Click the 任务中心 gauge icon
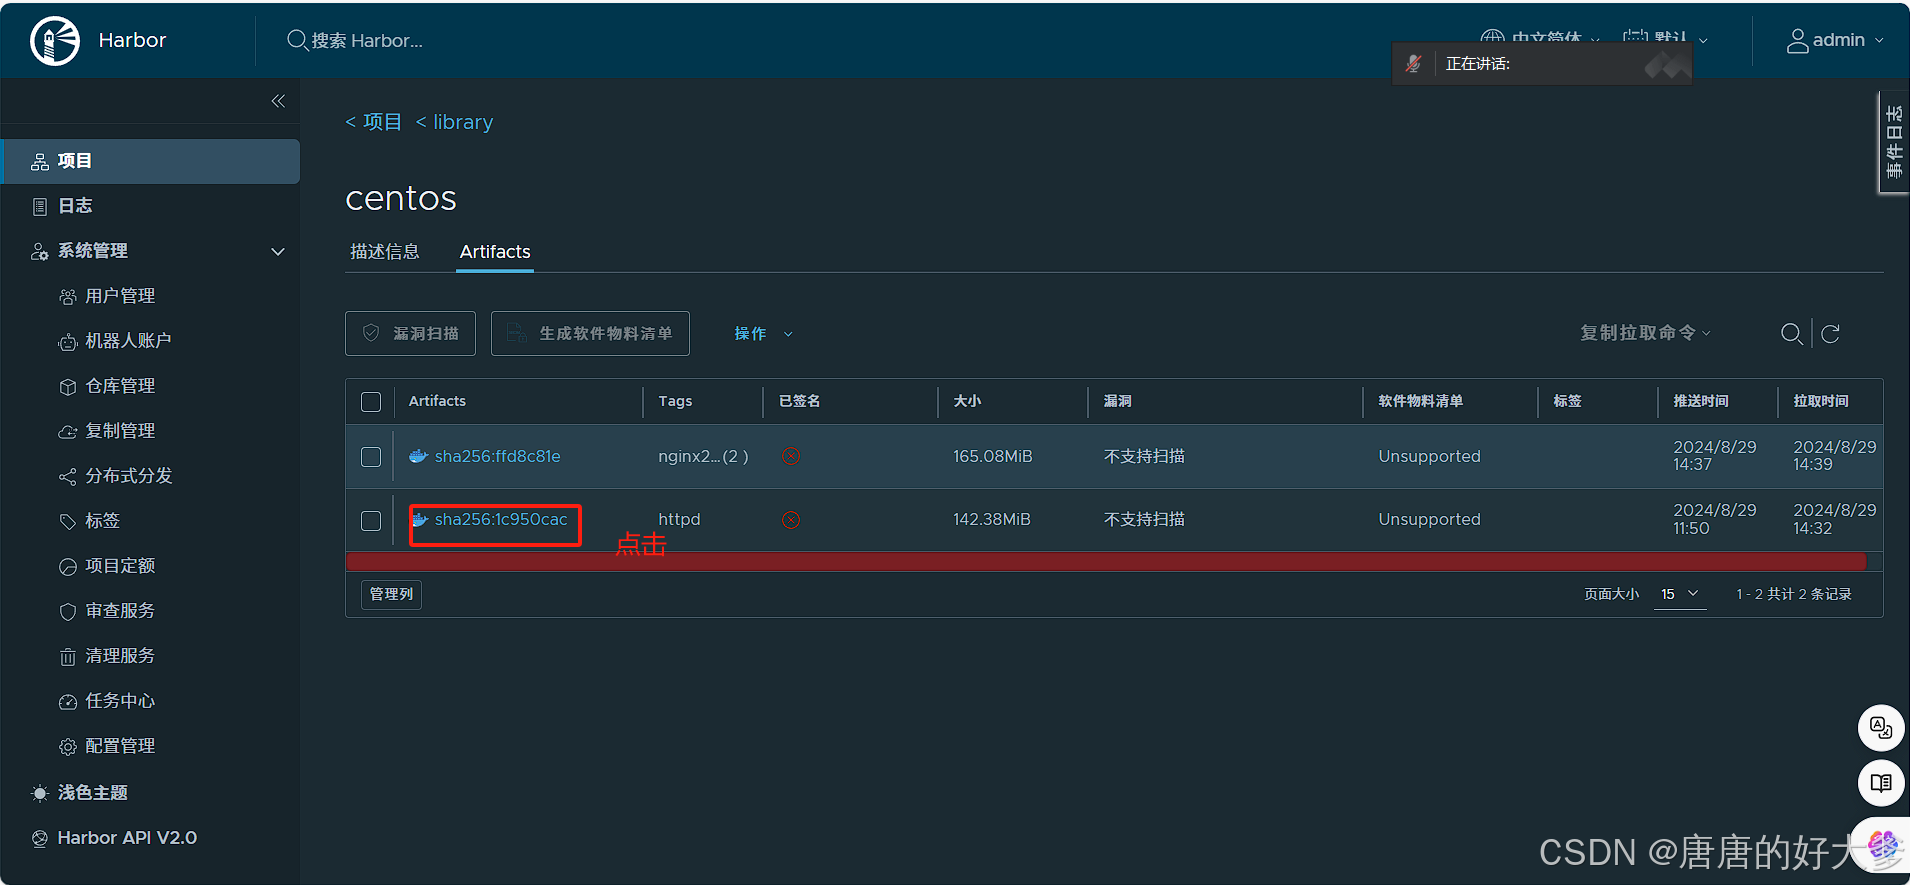This screenshot has height=885, width=1910. (x=68, y=702)
